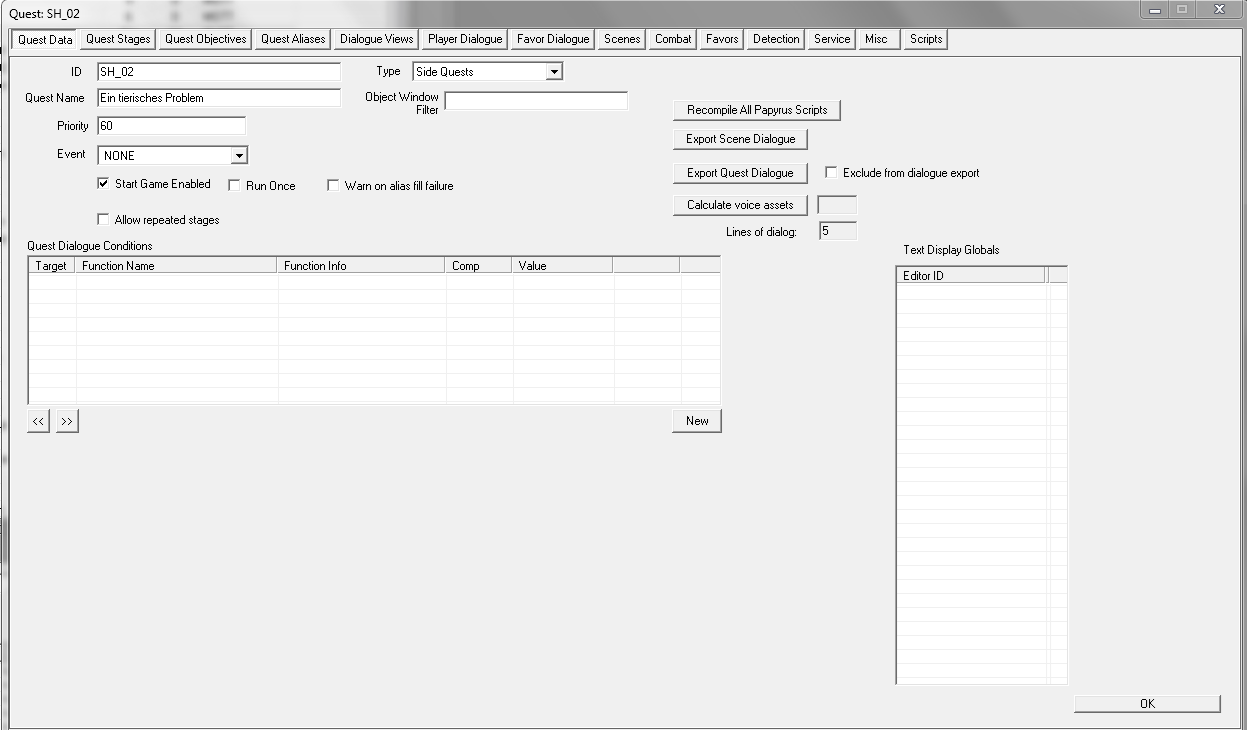Switch to the Quest Stages tab
Image resolution: width=1247 pixels, height=730 pixels.
tap(118, 39)
